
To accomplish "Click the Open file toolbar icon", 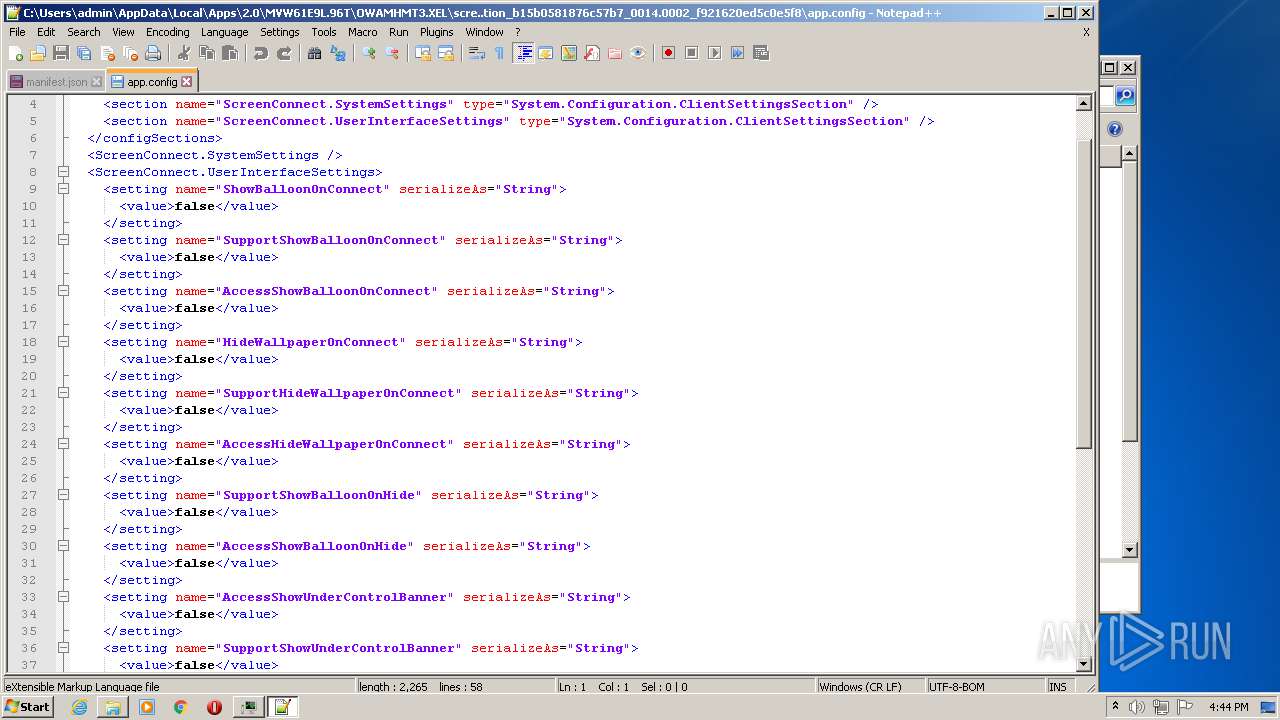I will tap(38, 53).
